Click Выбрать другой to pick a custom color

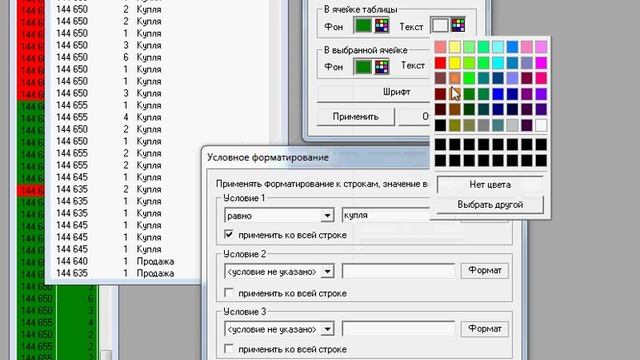(x=490, y=204)
